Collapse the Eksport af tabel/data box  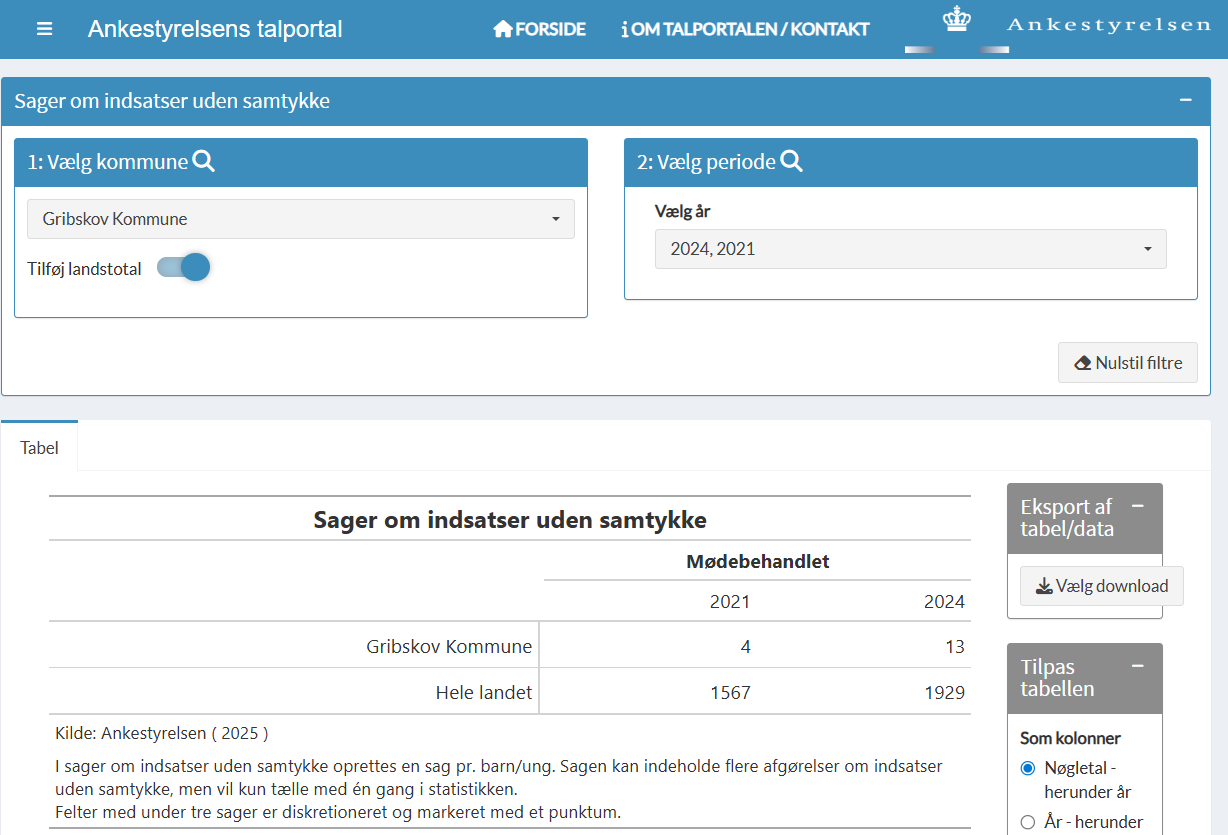point(1138,506)
